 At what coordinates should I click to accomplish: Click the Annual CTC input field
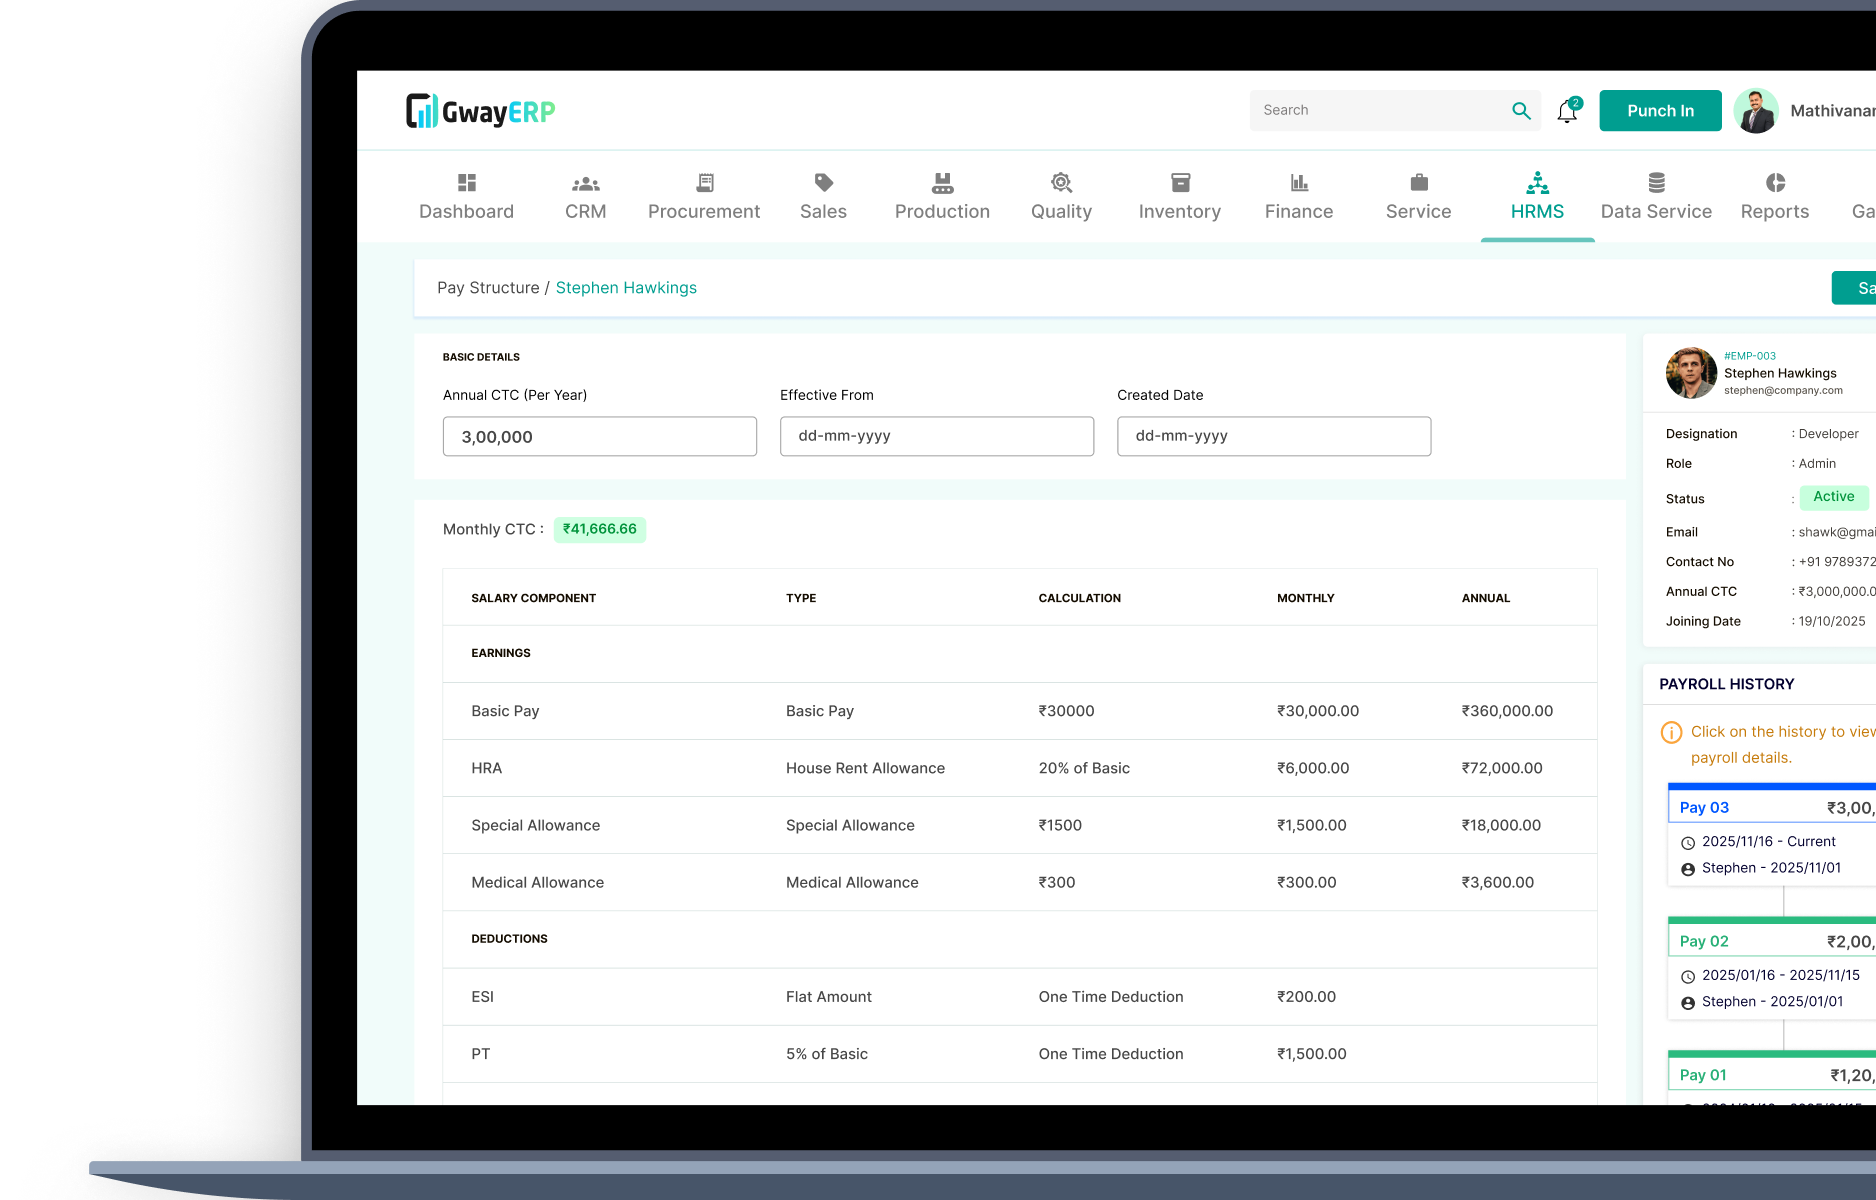599,436
